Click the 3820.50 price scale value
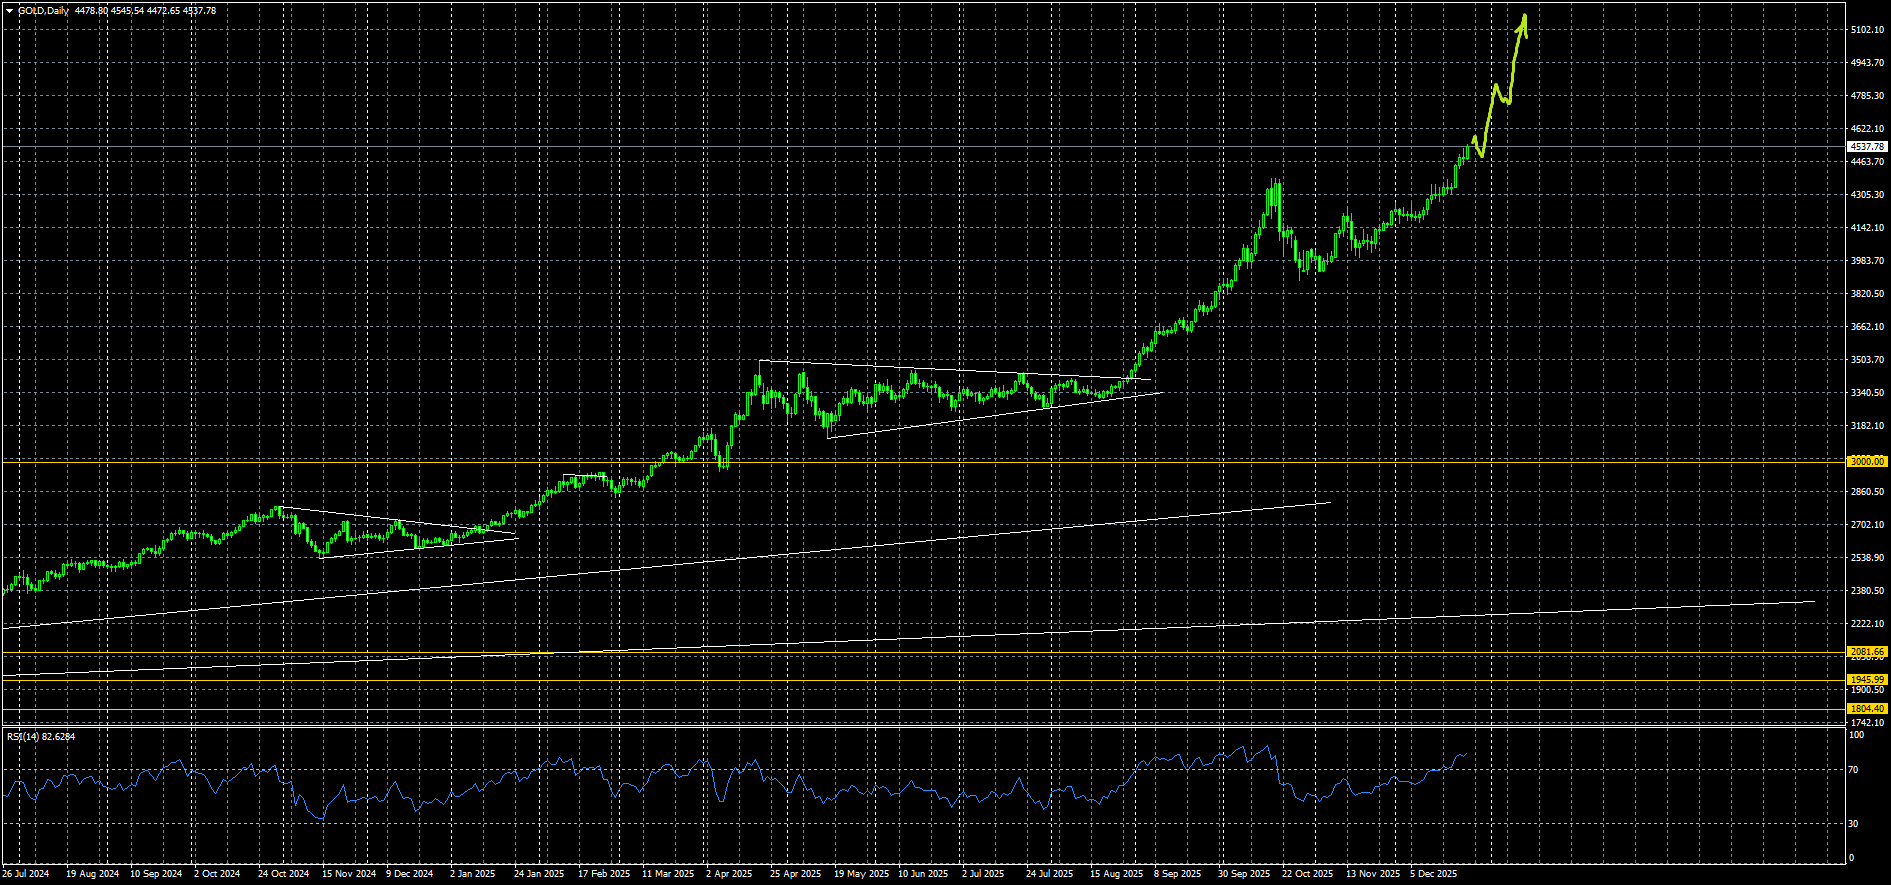 [x=1867, y=294]
